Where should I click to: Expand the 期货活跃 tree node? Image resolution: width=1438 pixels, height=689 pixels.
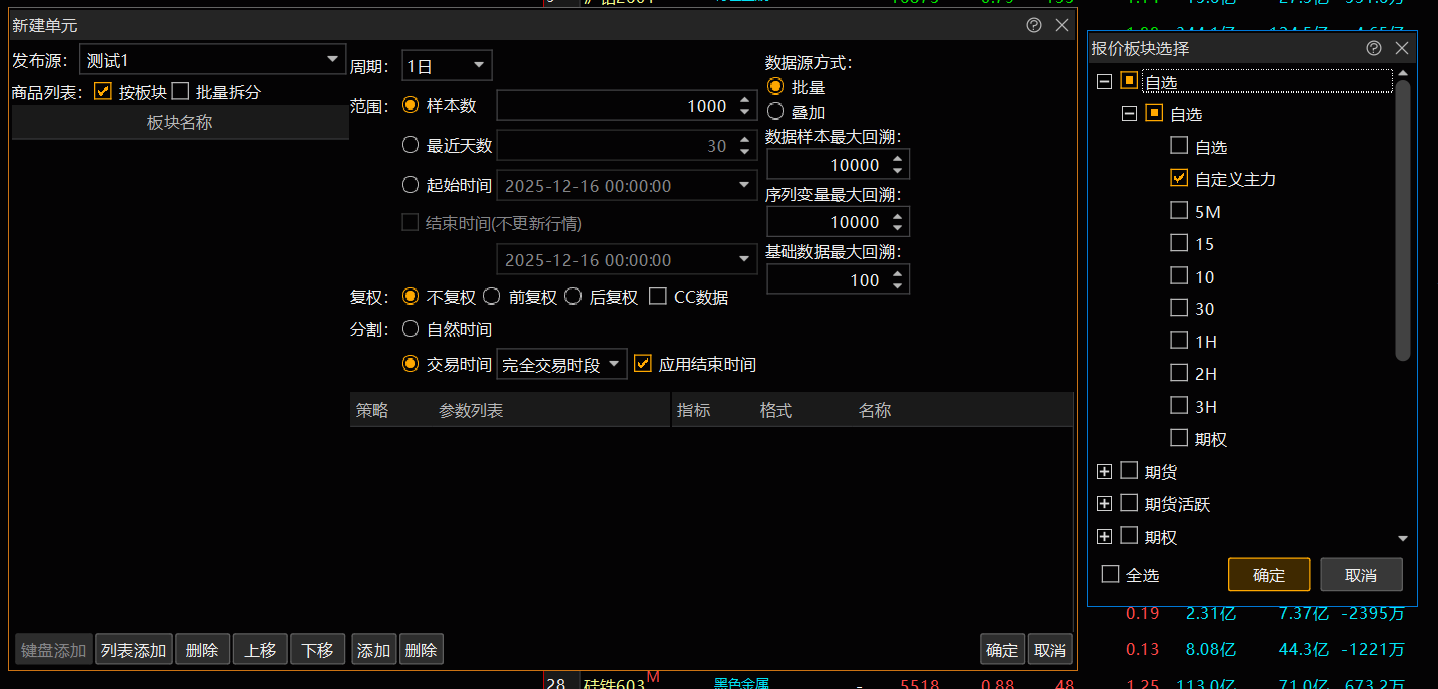tap(1104, 504)
